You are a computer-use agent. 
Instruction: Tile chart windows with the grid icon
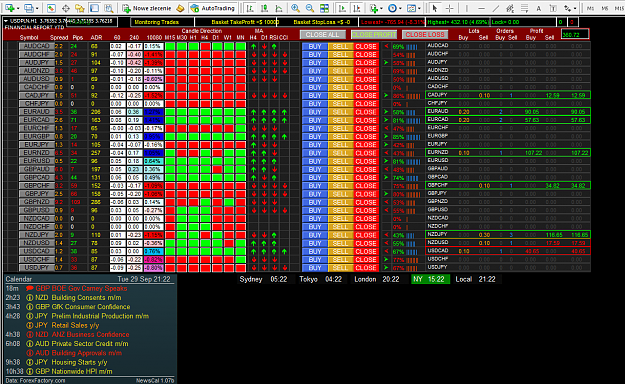324,8
